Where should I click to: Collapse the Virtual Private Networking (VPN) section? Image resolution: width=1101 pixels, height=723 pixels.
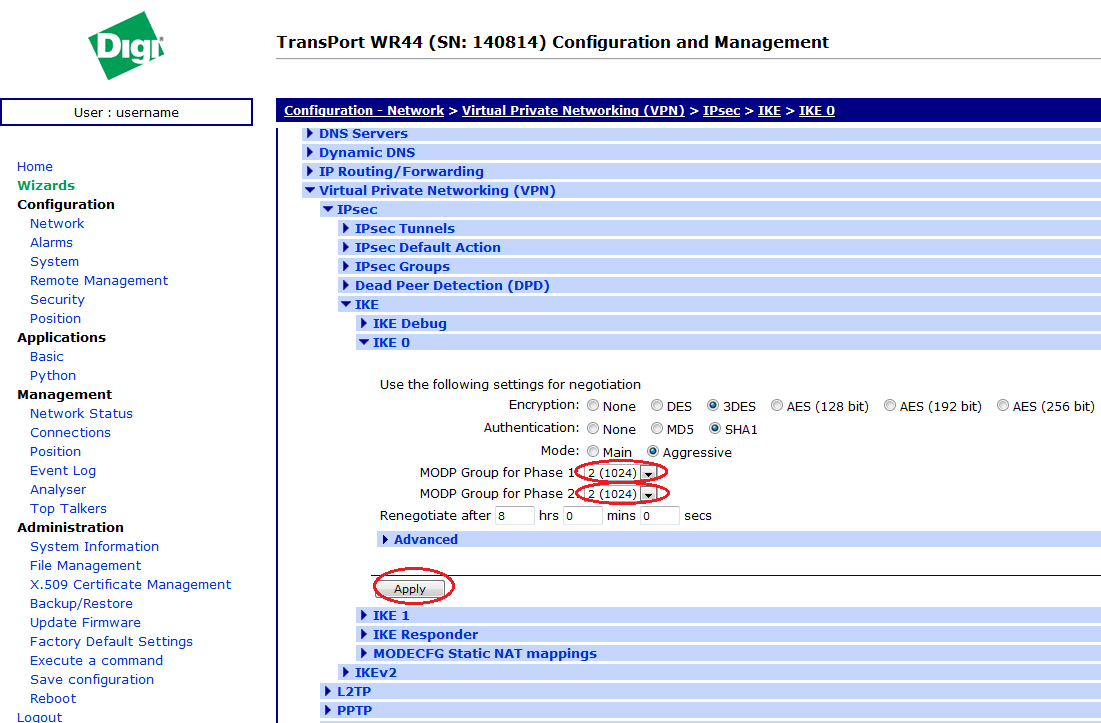(x=436, y=190)
